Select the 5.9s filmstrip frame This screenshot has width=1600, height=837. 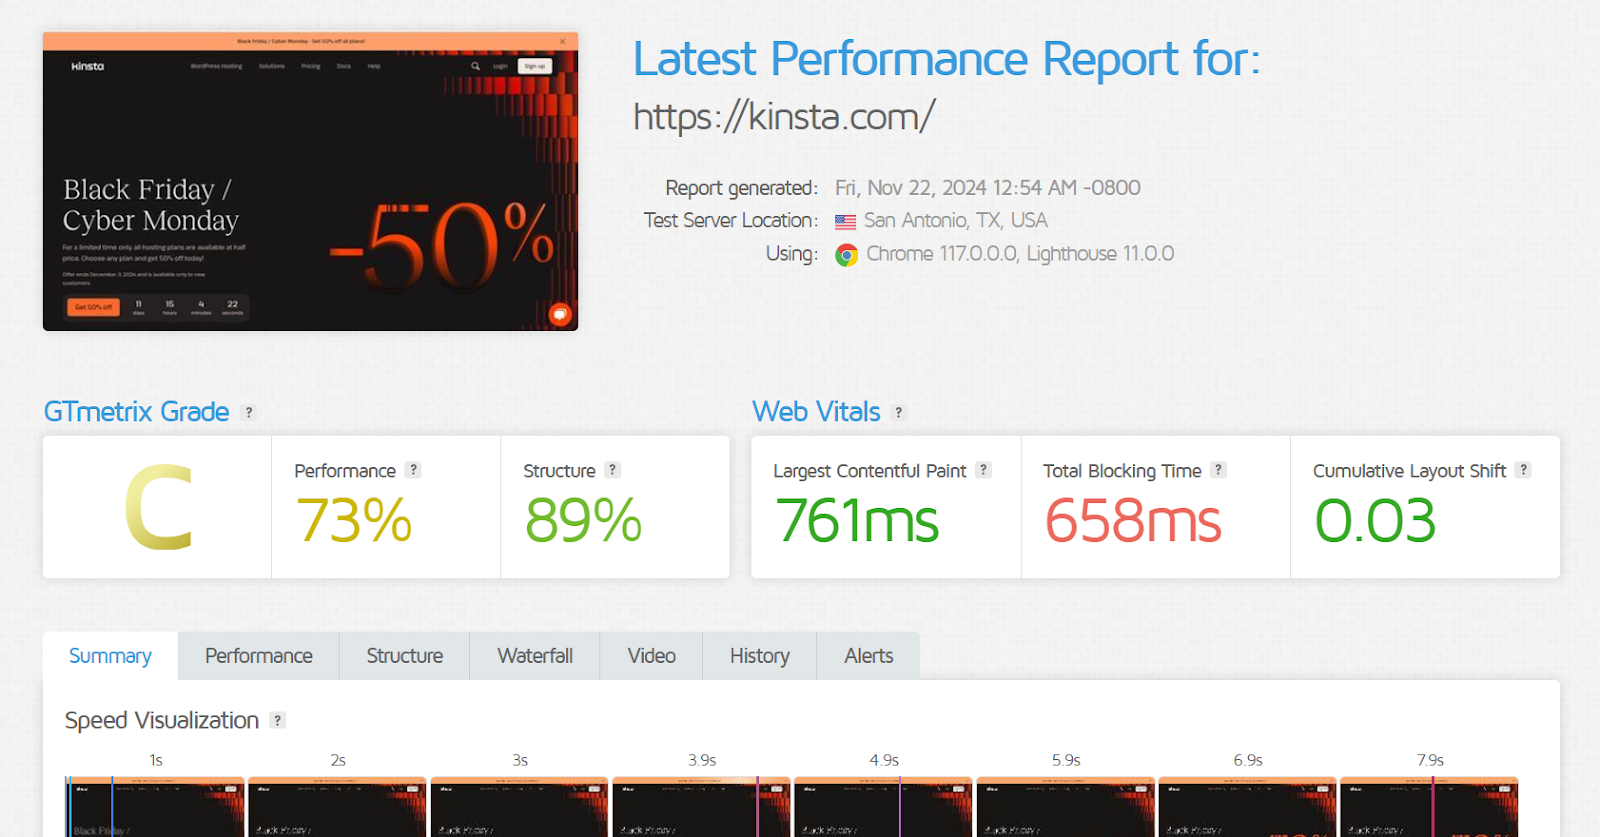pos(1065,806)
